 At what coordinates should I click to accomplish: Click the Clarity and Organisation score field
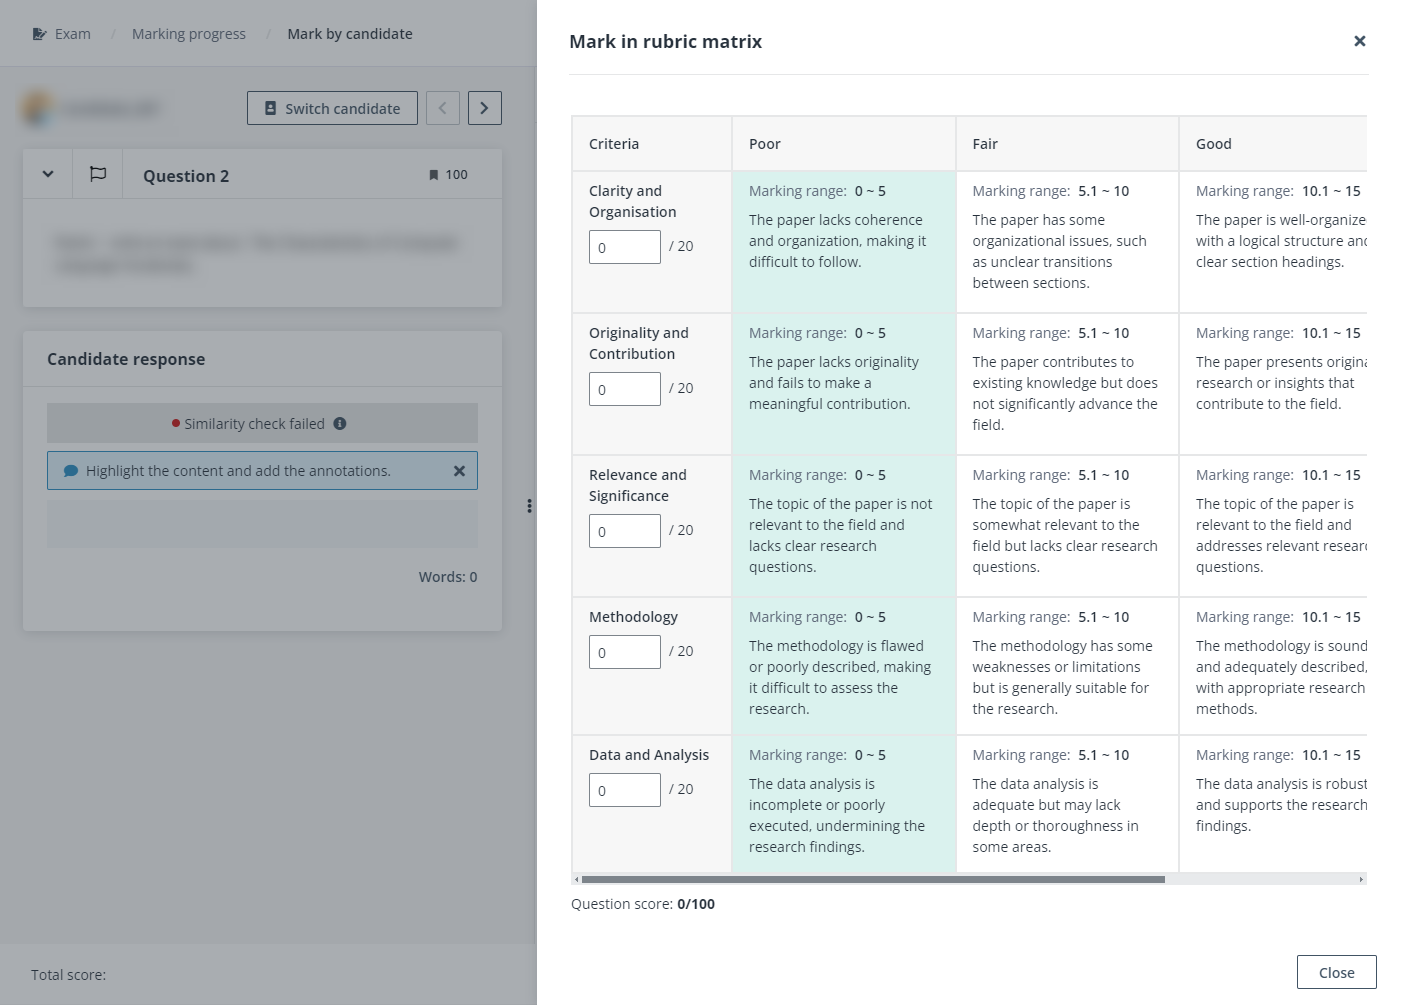[x=624, y=247]
